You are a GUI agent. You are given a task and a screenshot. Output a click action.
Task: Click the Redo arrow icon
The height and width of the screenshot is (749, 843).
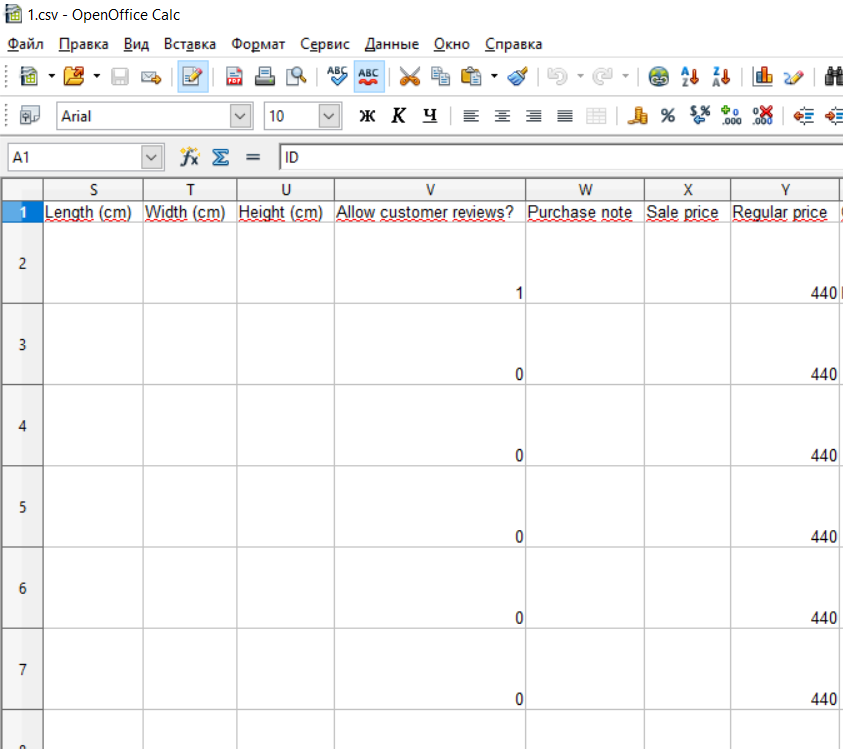603,76
